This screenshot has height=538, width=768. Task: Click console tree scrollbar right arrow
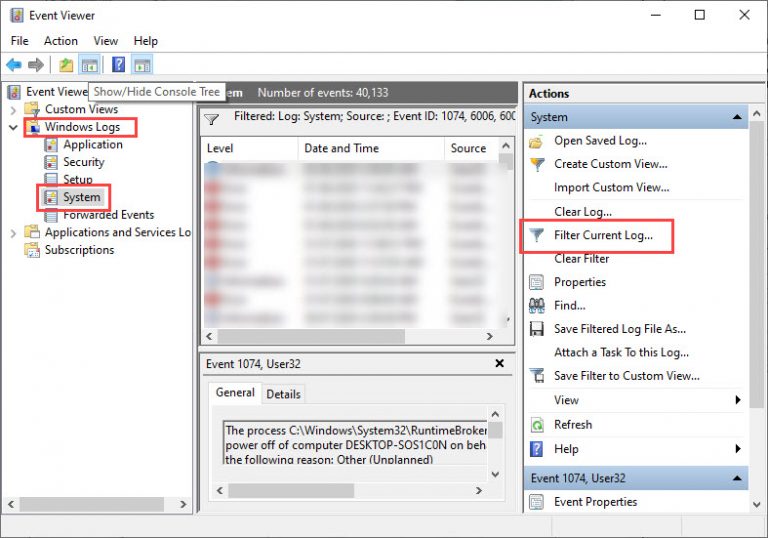point(183,504)
